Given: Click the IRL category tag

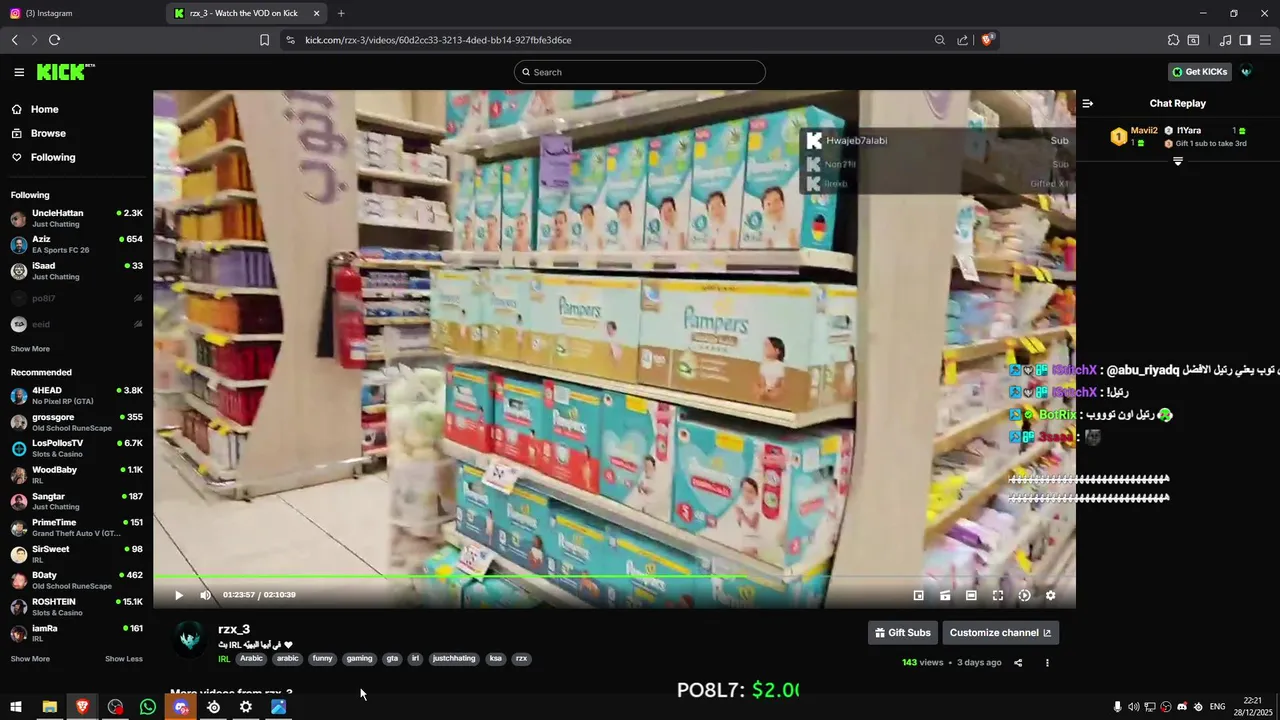Looking at the screenshot, I should coord(224,659).
